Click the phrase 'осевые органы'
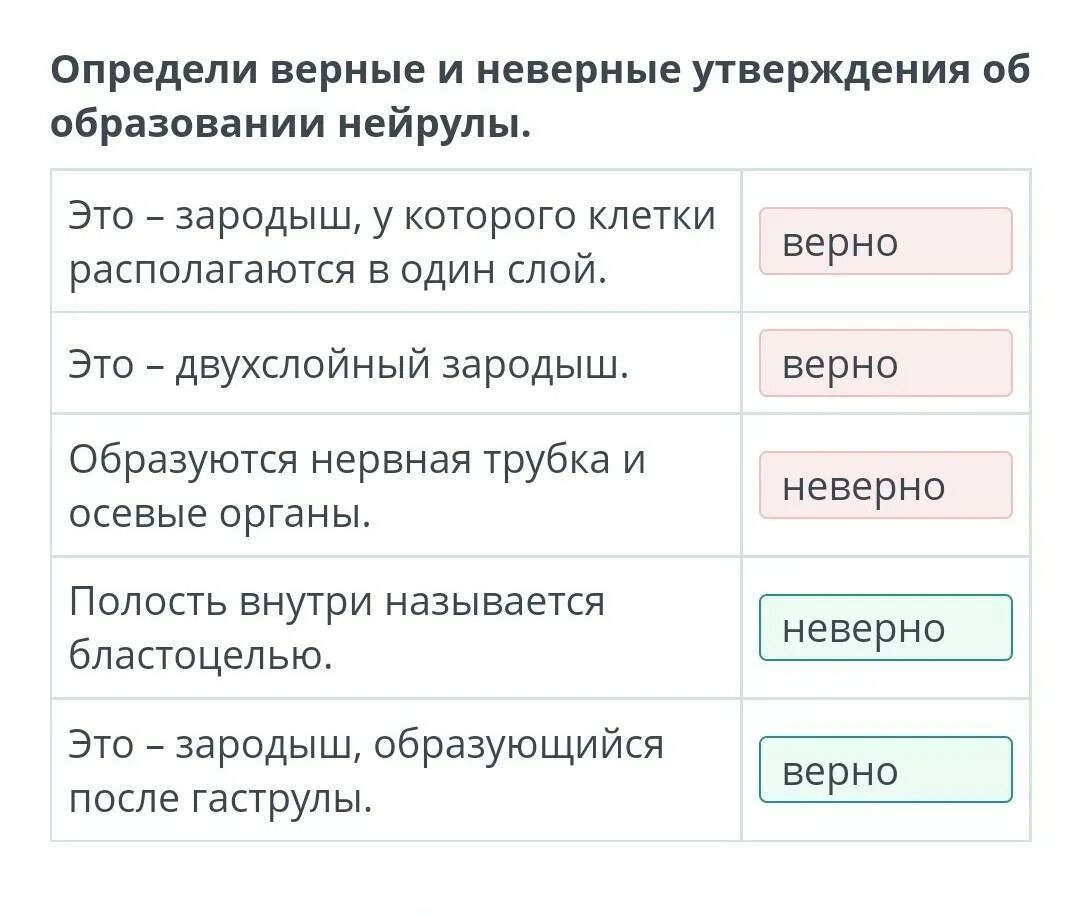This screenshot has height=915, width=1080. click(x=220, y=514)
